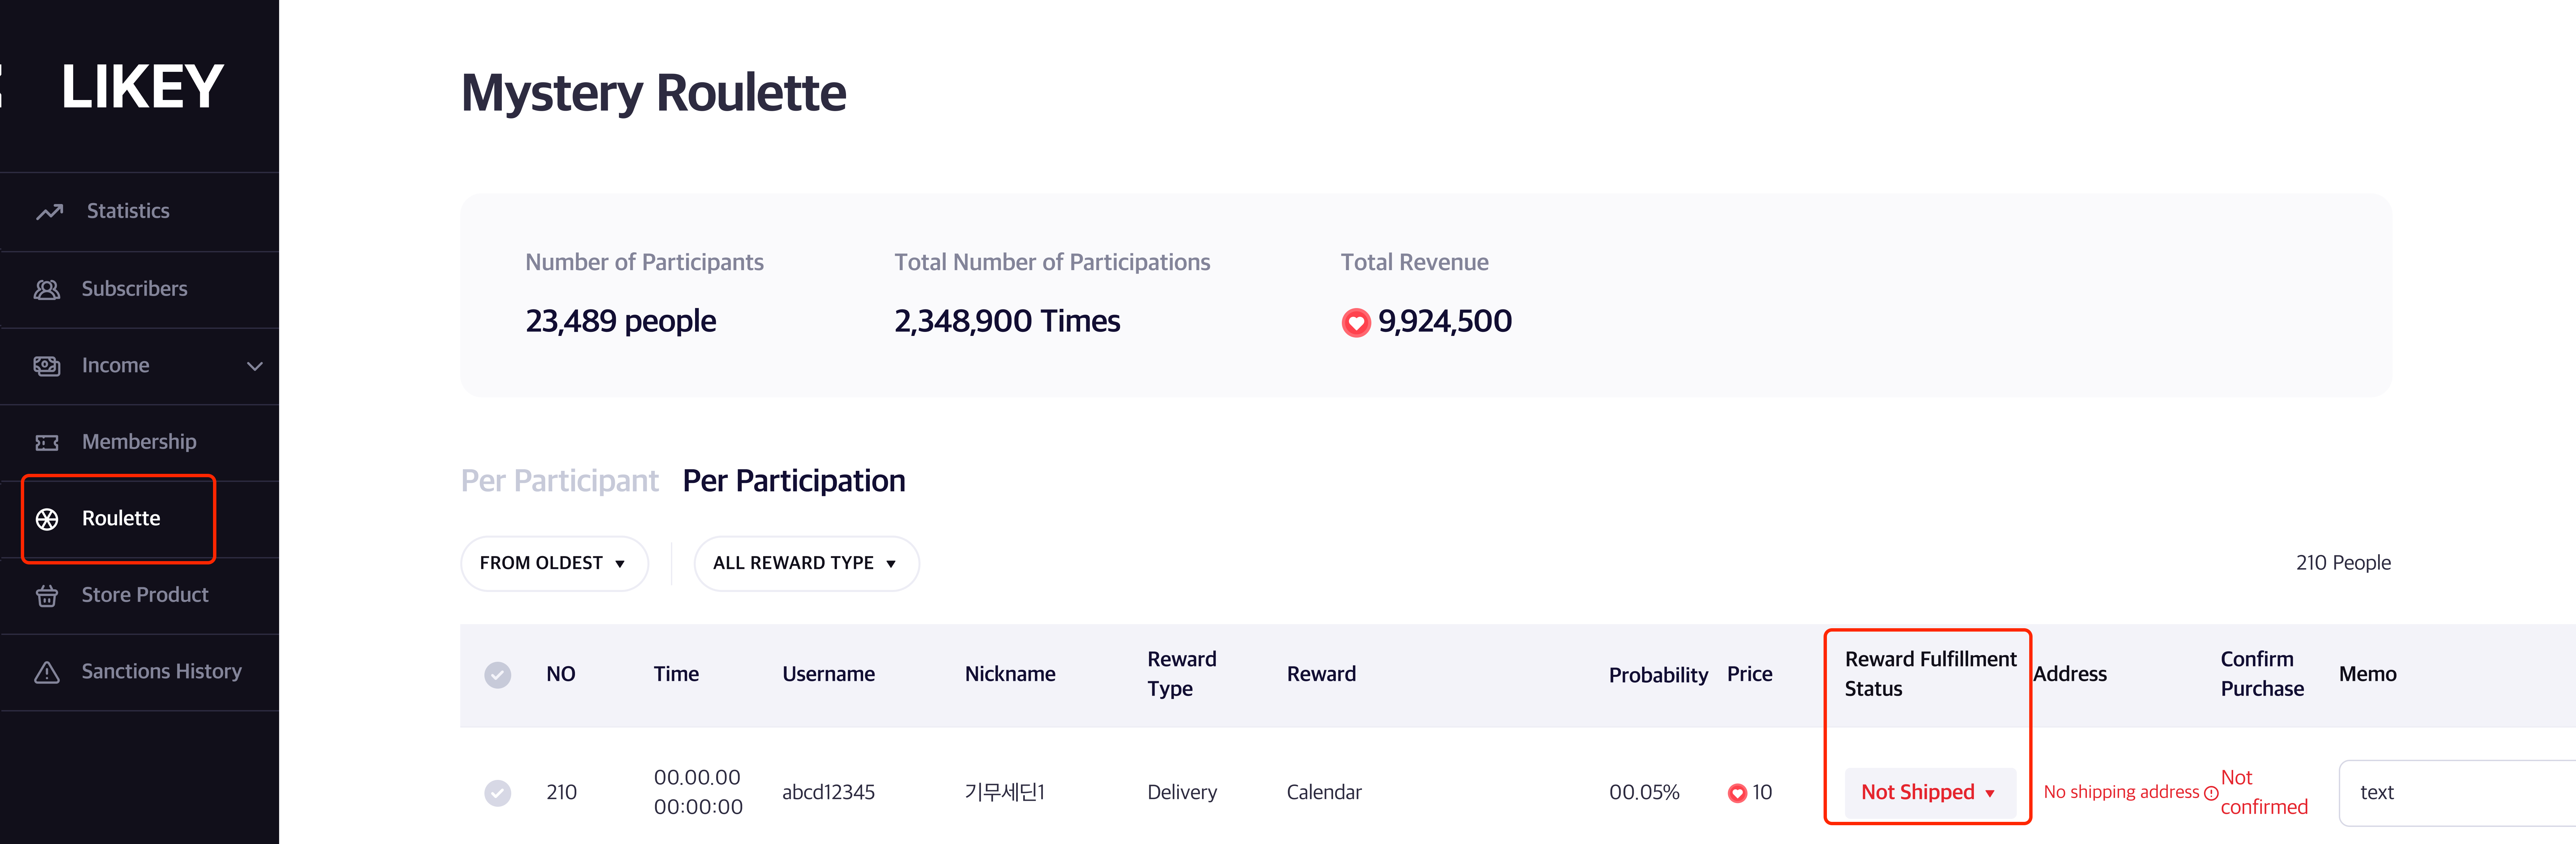Click the Calendar reward cell
This screenshot has width=2576, height=844.
1324,793
